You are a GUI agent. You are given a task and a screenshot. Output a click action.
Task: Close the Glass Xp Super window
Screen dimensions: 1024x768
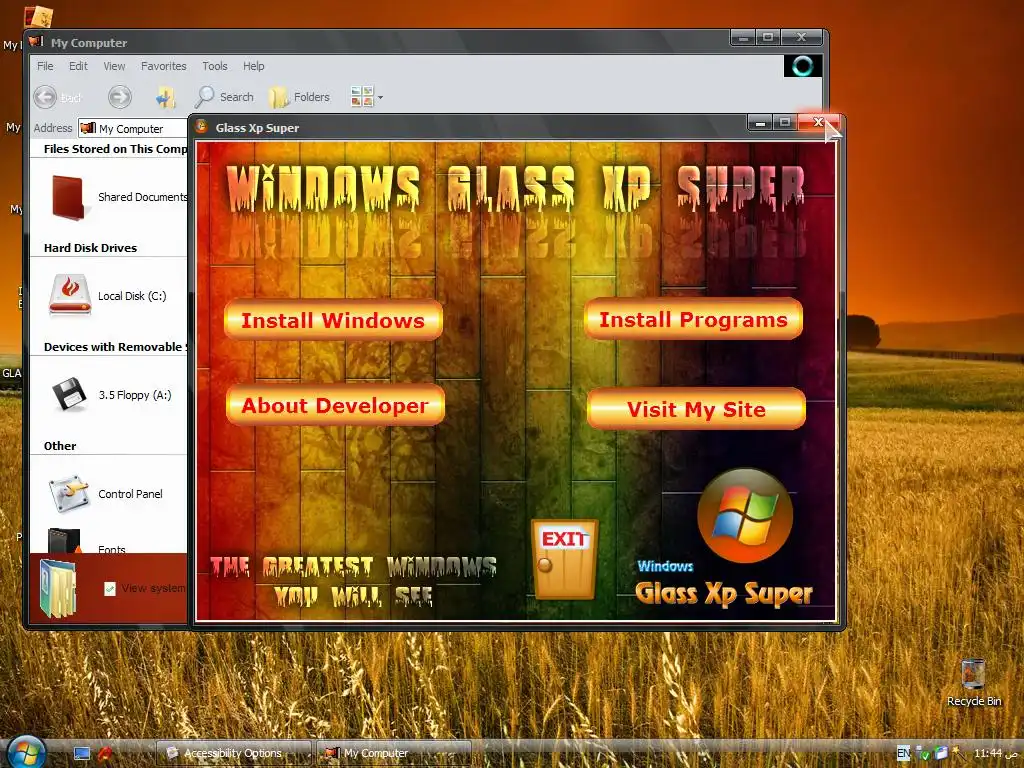[818, 122]
